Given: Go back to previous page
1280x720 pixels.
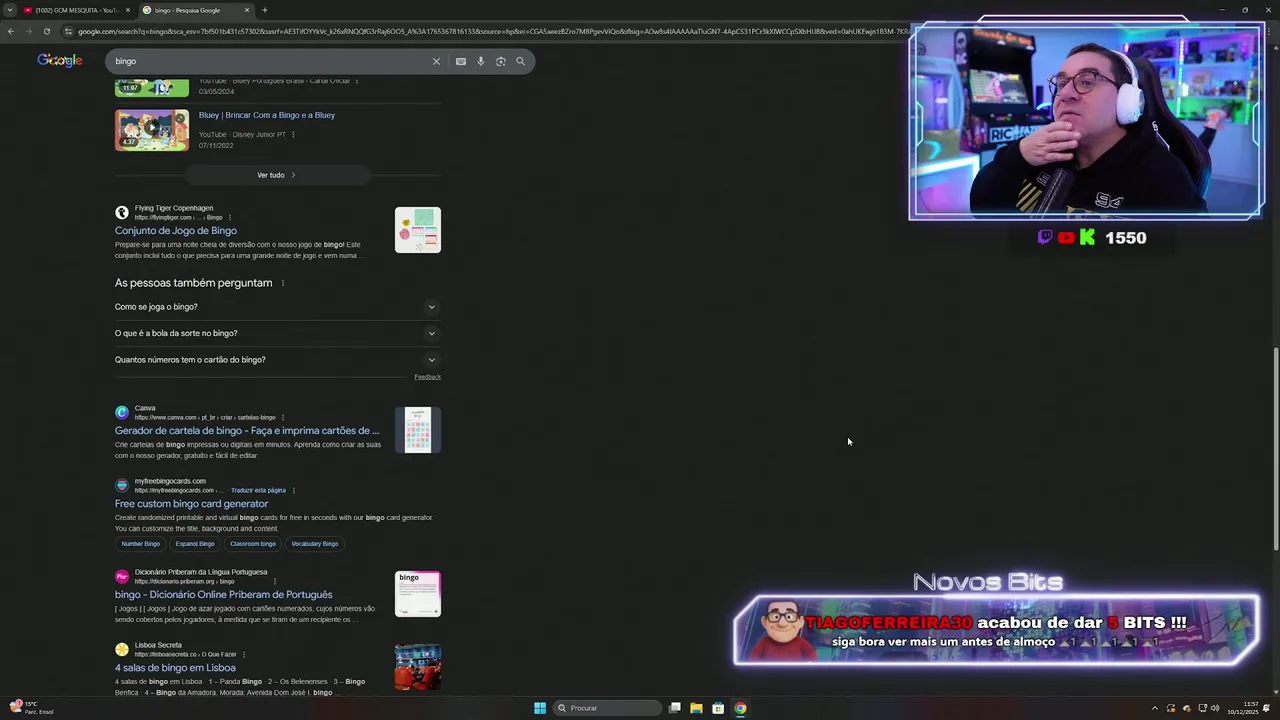Looking at the screenshot, I should [10, 31].
